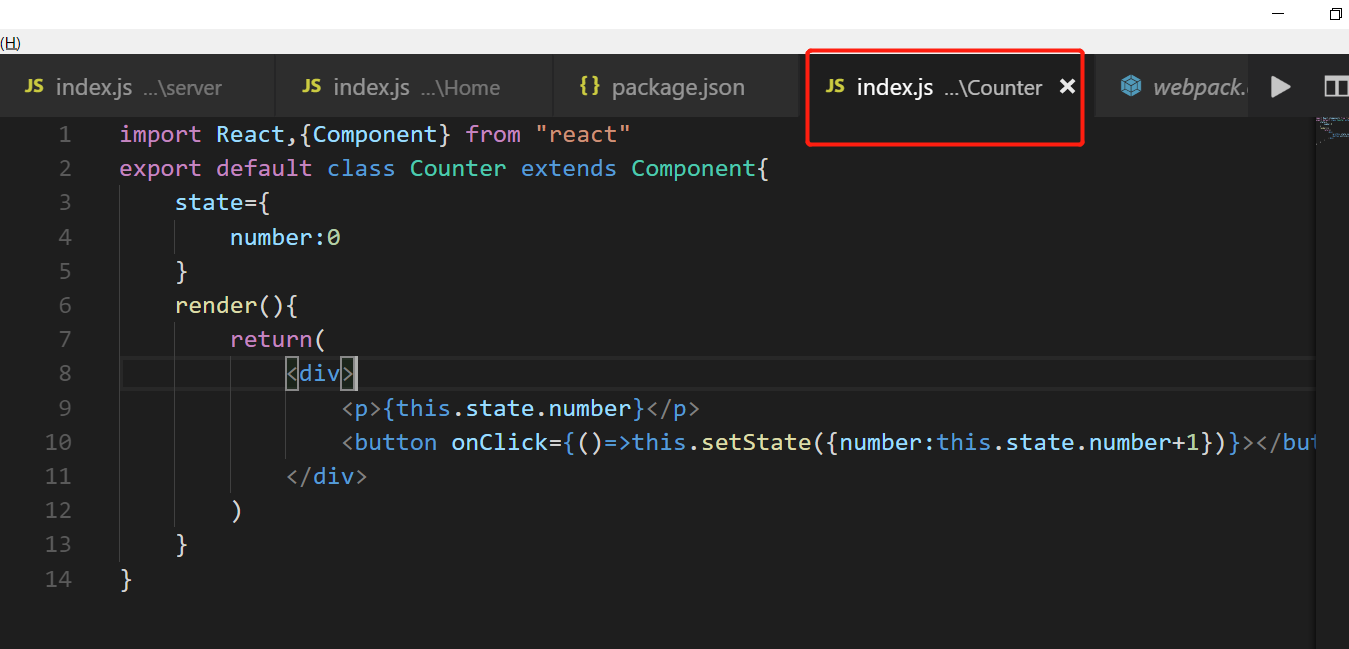This screenshot has height=649, width=1349.
Task: Click the code minimap preview
Action: [x=1331, y=129]
